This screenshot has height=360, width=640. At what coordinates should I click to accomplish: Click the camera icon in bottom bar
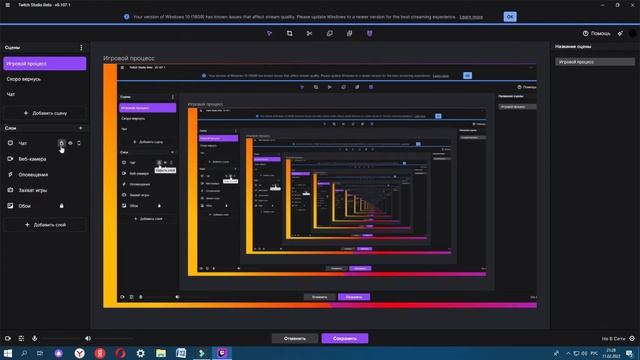[x=8, y=338]
